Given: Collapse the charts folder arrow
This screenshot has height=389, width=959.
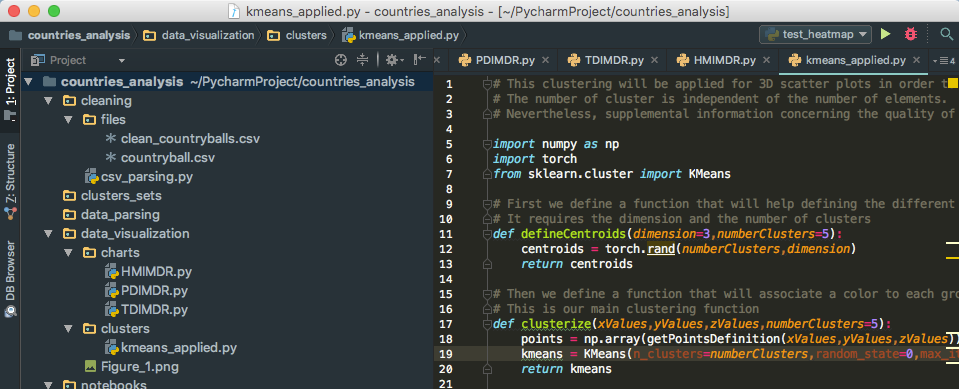Looking at the screenshot, I should coord(68,253).
